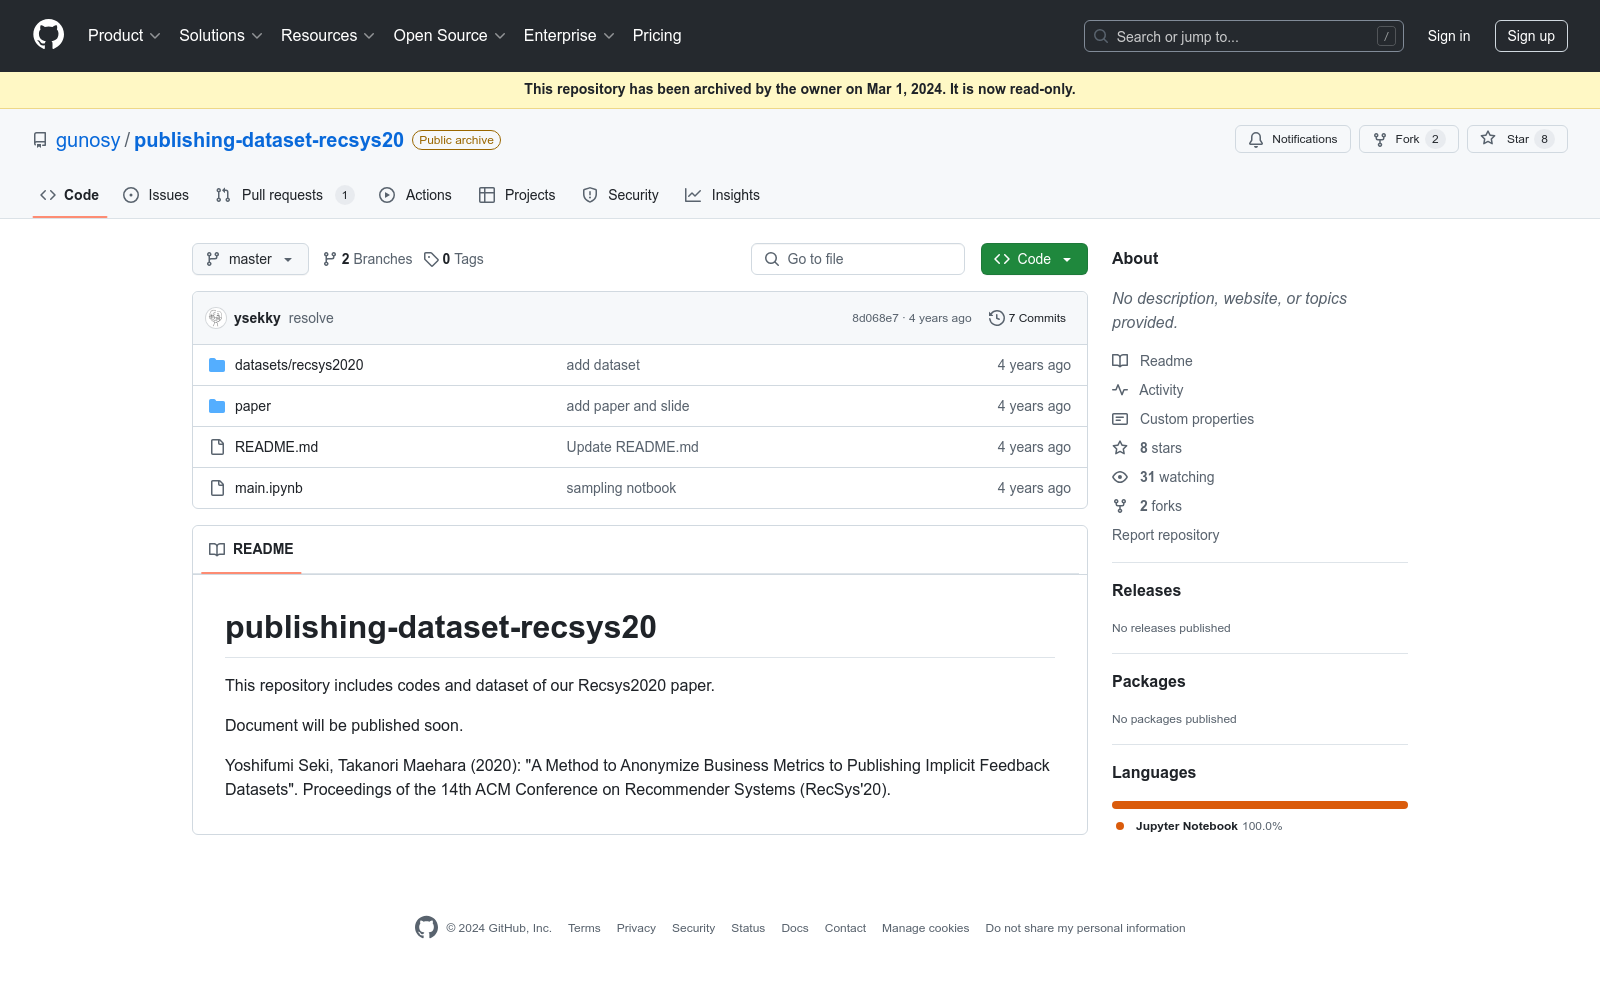Click the Public archive badge
This screenshot has width=1600, height=1000.
pyautogui.click(x=456, y=140)
